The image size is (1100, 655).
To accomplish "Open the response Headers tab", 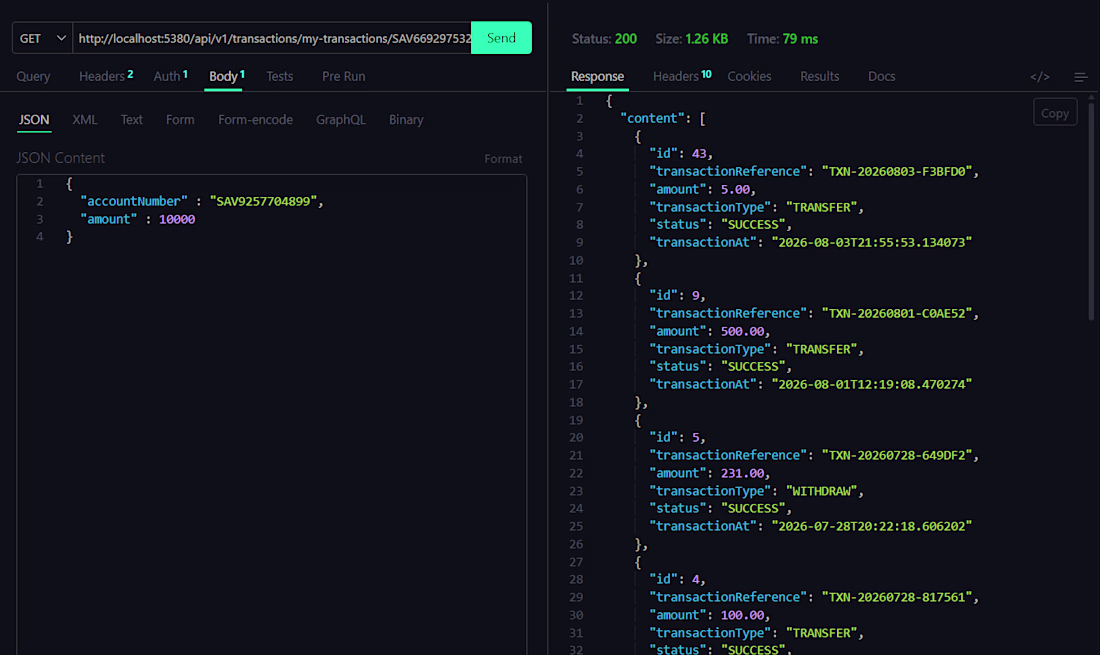I will [682, 76].
